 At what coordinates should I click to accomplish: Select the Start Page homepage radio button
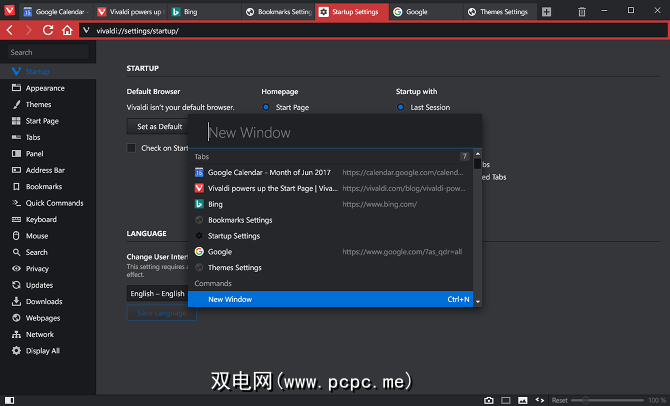(266, 107)
